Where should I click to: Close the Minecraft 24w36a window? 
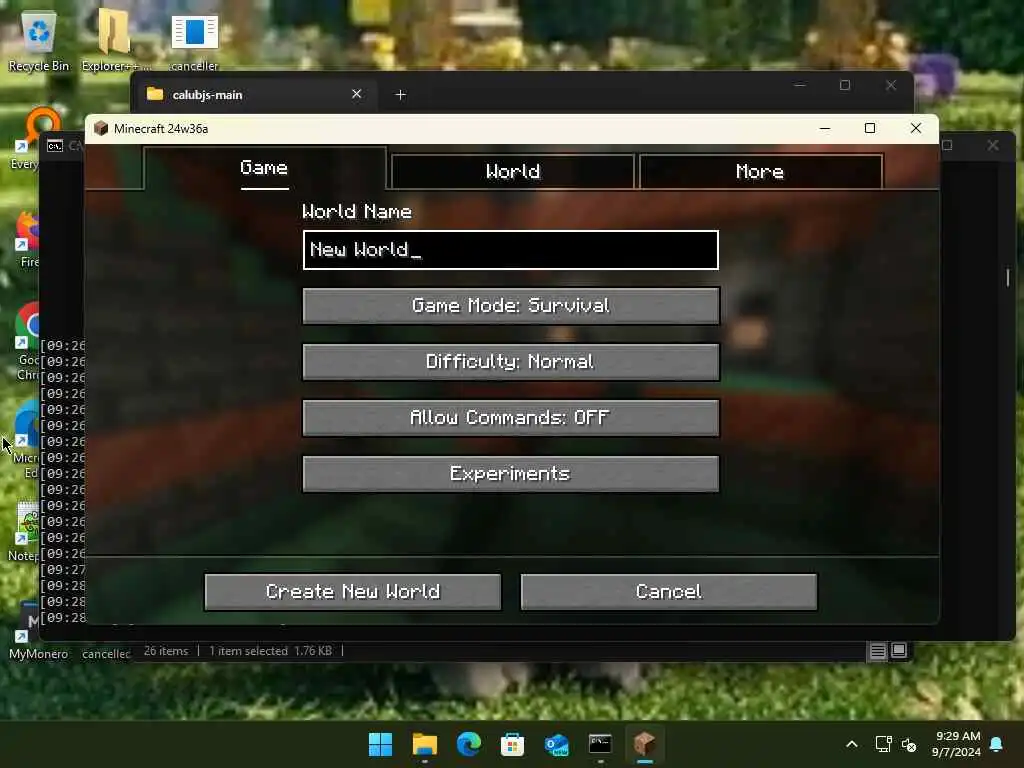click(916, 129)
